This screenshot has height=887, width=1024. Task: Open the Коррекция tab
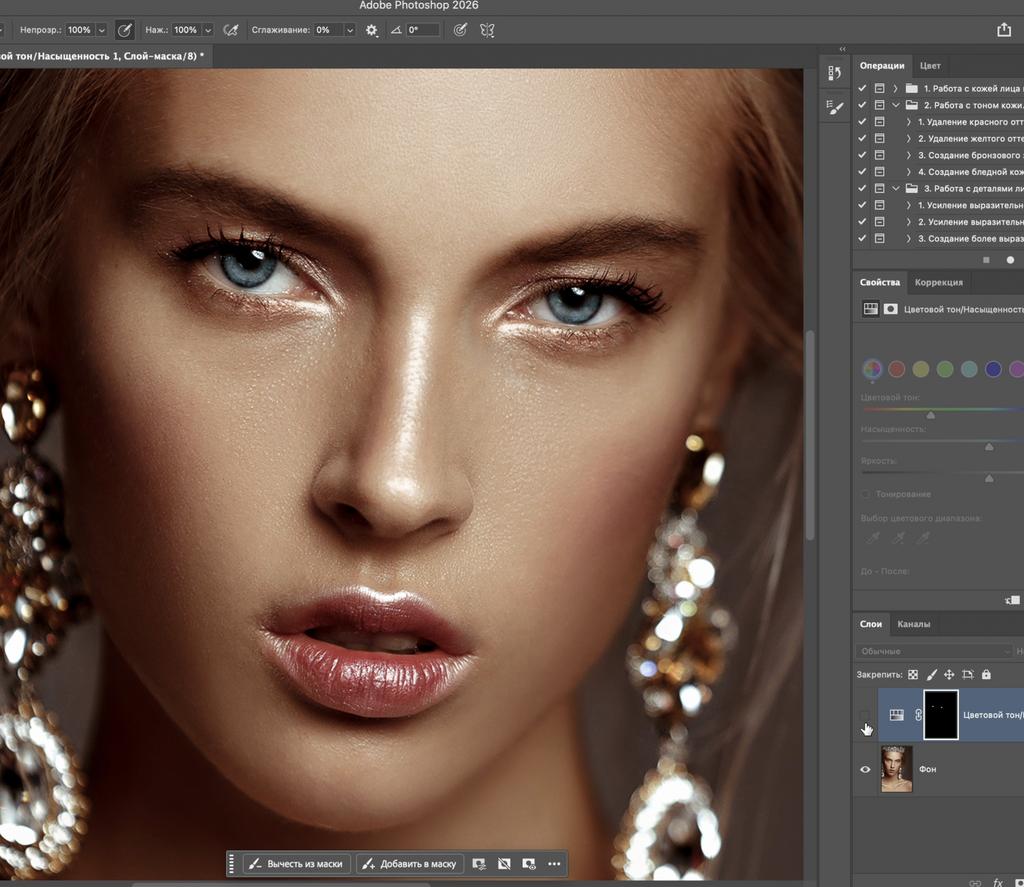[939, 282]
